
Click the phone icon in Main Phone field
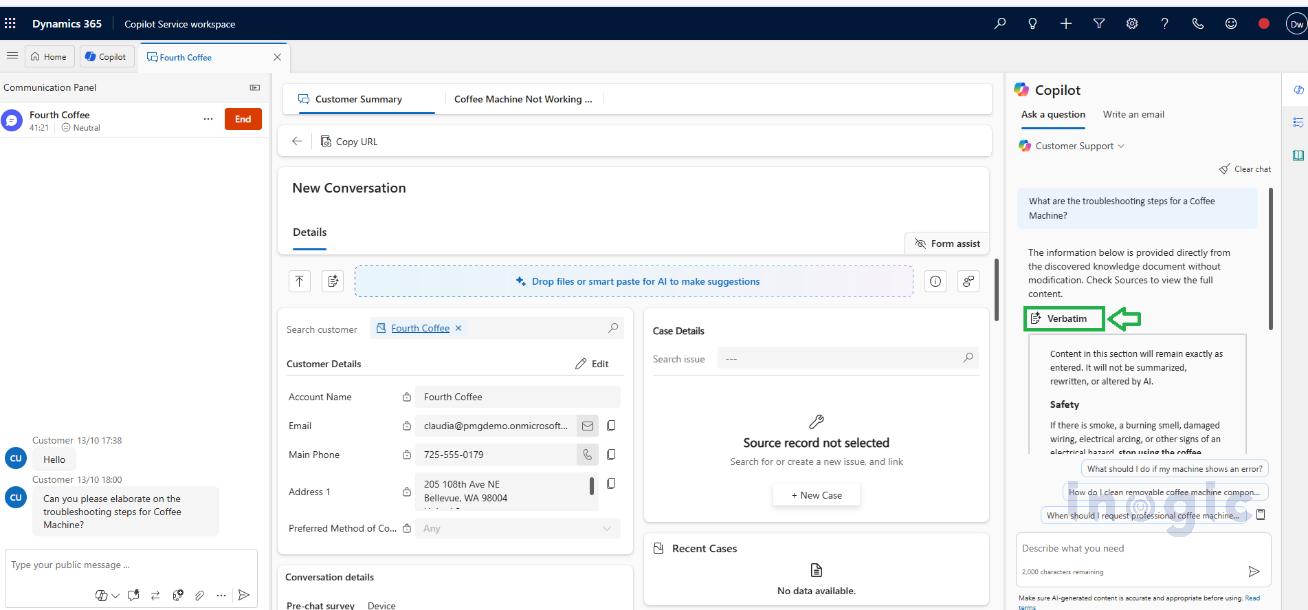point(587,454)
